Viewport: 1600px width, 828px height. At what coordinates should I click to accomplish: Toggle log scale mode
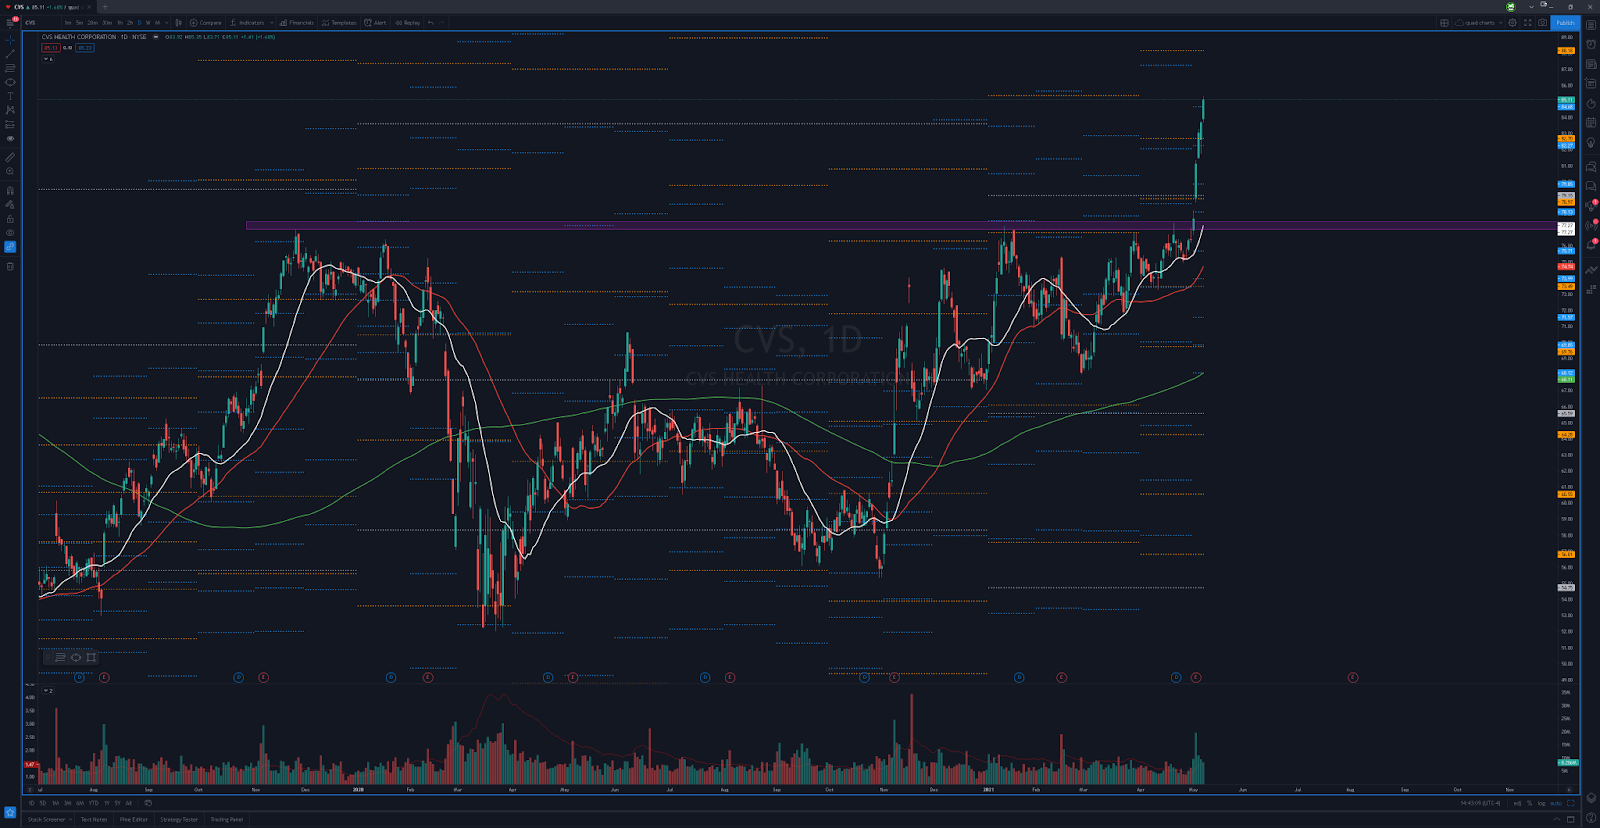click(1541, 803)
